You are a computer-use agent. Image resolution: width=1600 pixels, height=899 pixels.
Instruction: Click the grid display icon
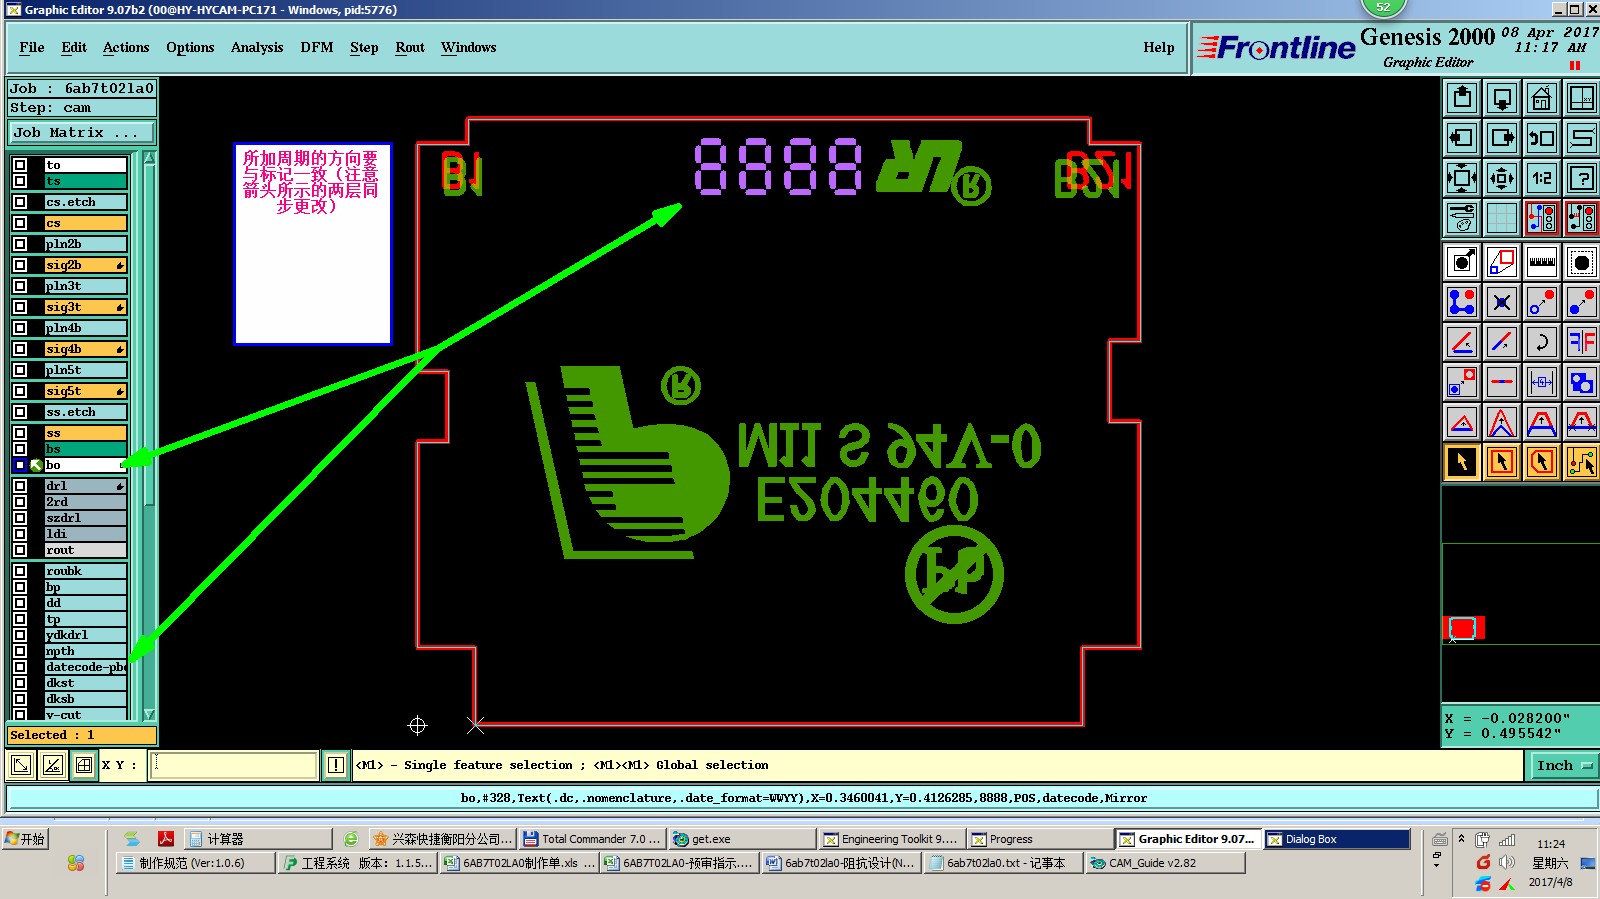point(1502,218)
